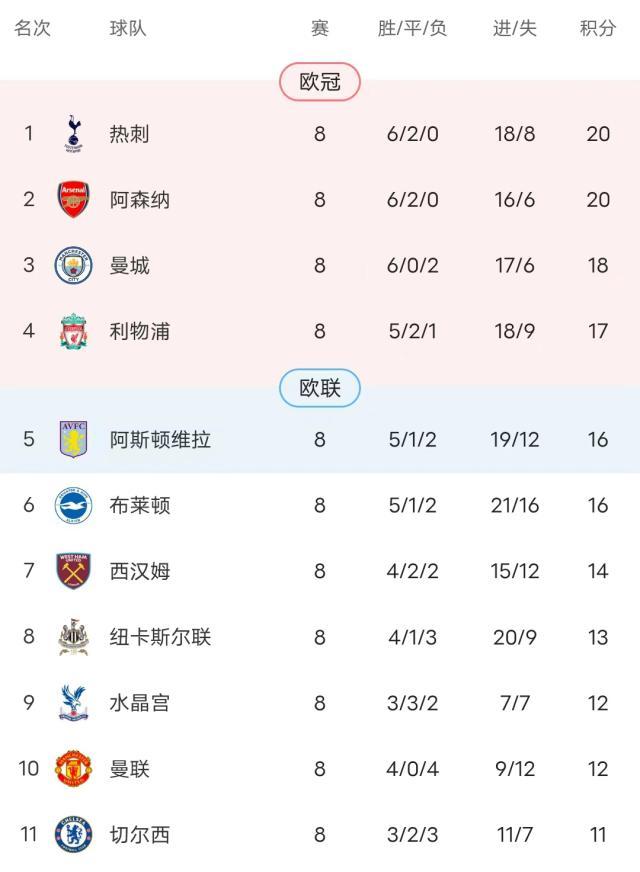
Task: Click the Aston Villa club crest
Action: click(73, 440)
